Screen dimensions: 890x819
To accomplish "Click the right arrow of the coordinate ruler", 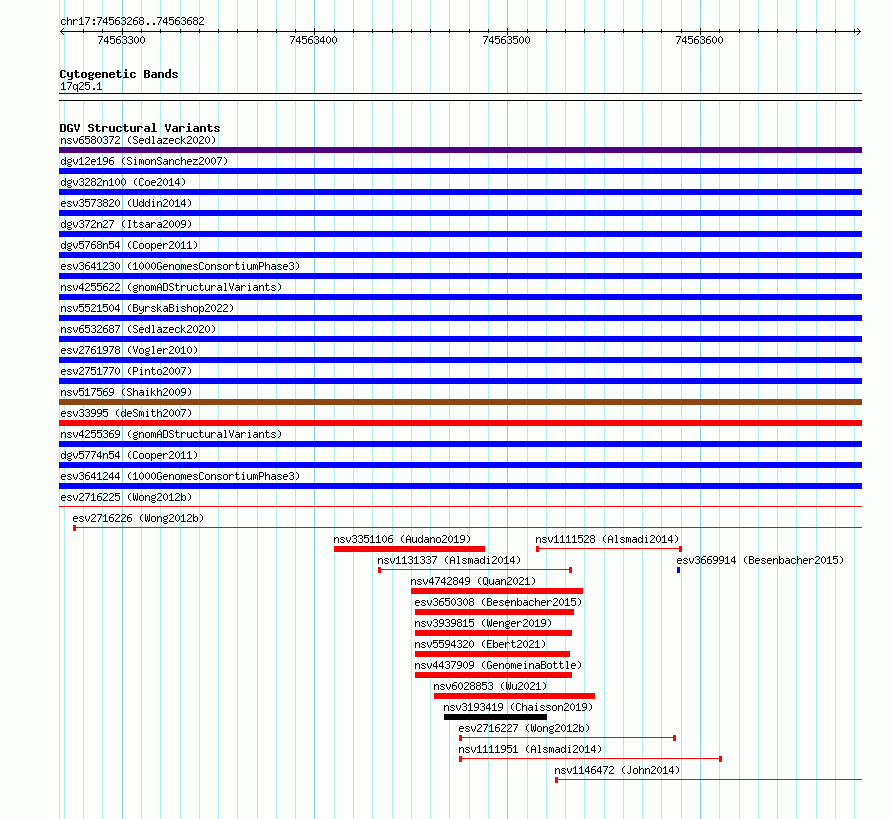I will [x=858, y=32].
